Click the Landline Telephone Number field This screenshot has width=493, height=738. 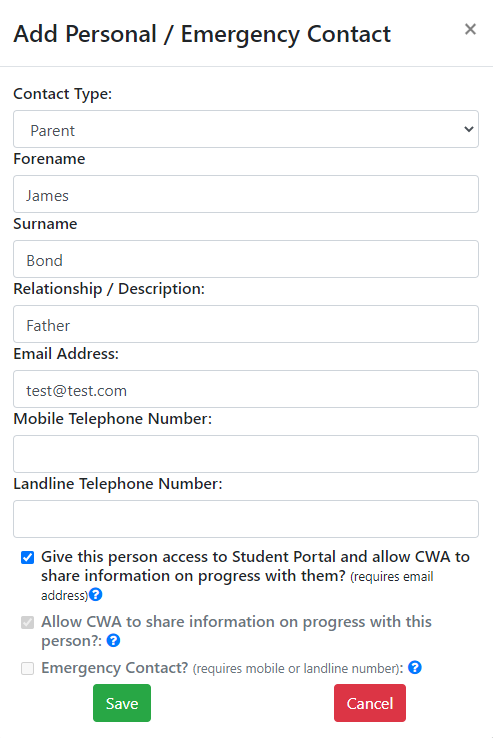click(x=246, y=519)
